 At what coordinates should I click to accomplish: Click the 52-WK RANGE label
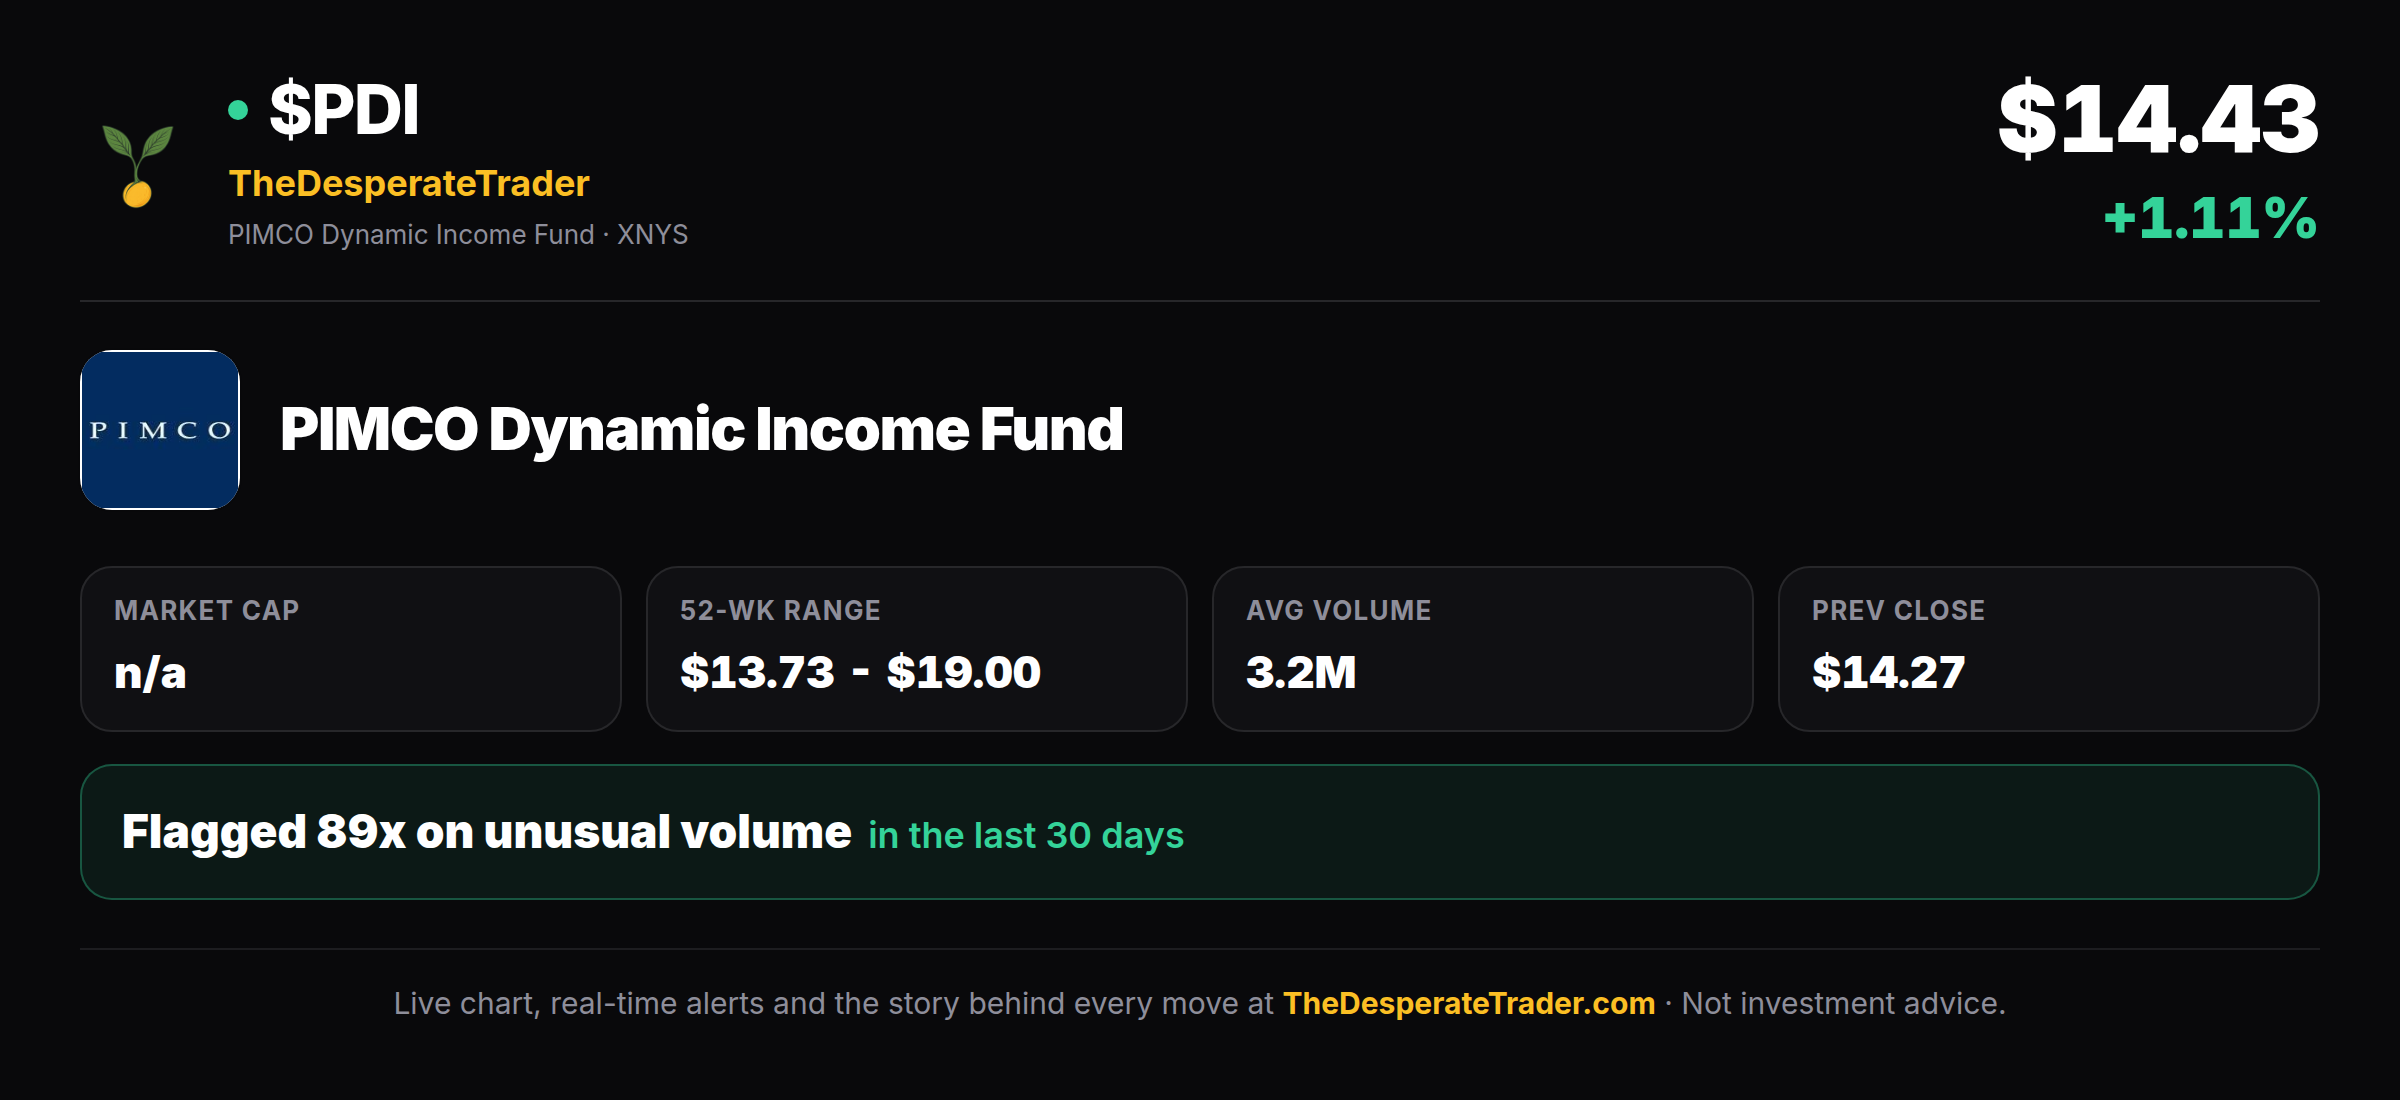coord(780,610)
